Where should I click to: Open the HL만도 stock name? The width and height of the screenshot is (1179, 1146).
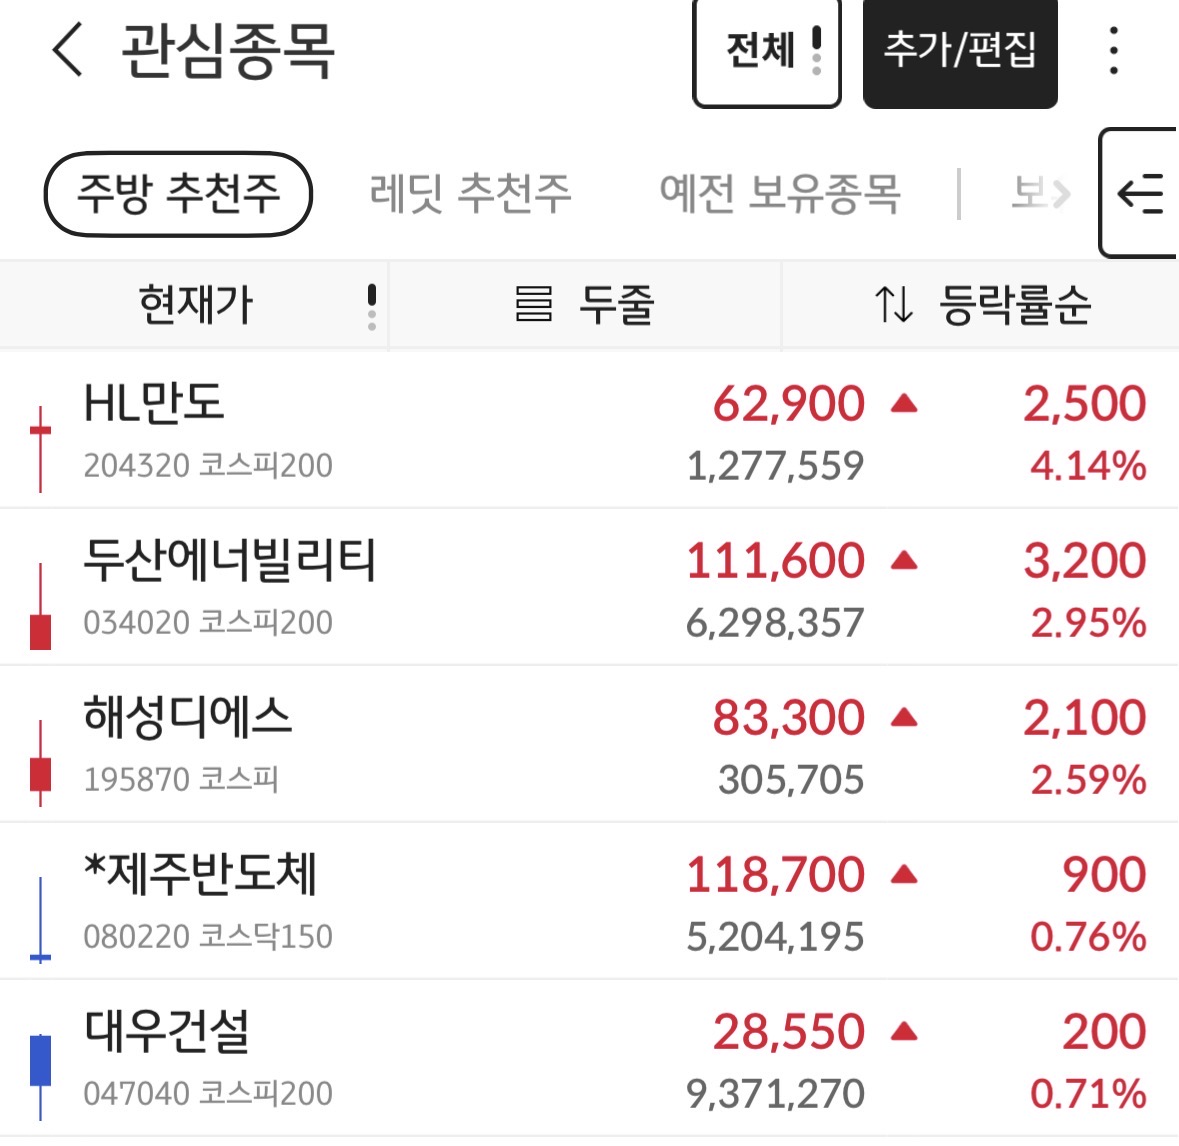click(x=153, y=403)
